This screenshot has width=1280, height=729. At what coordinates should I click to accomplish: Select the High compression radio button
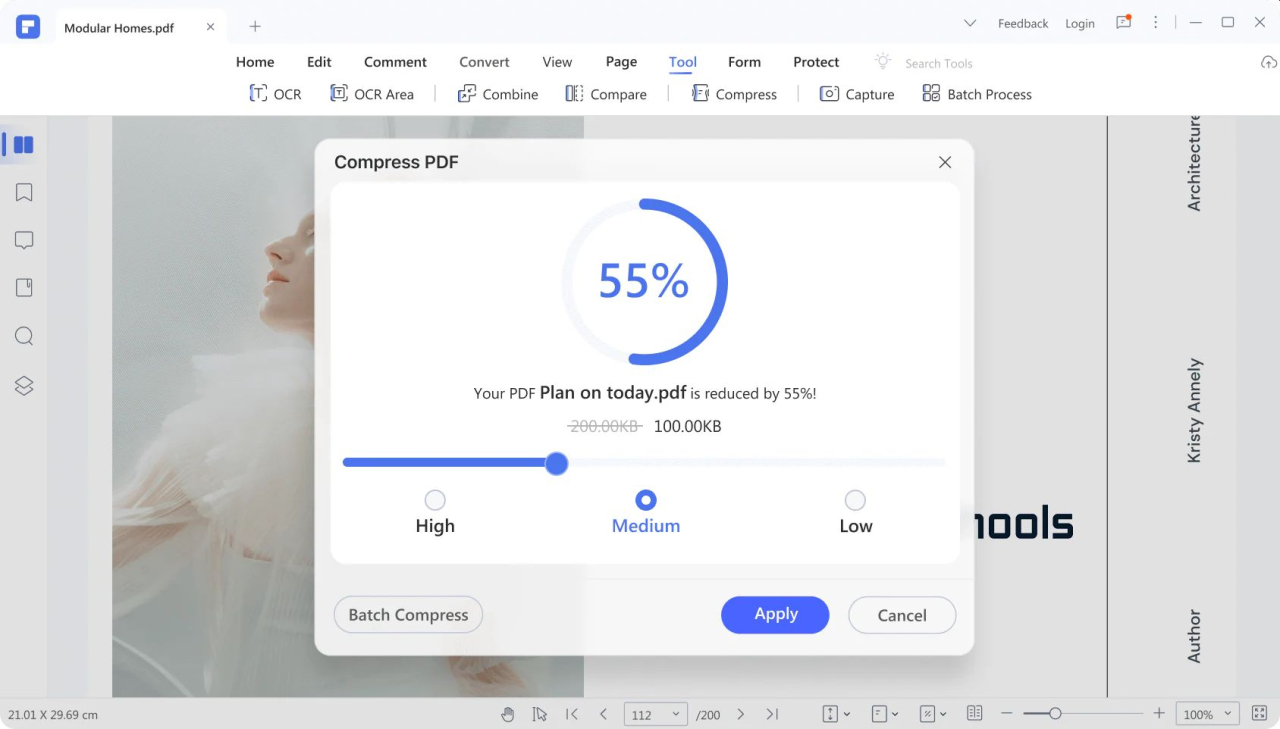point(435,500)
